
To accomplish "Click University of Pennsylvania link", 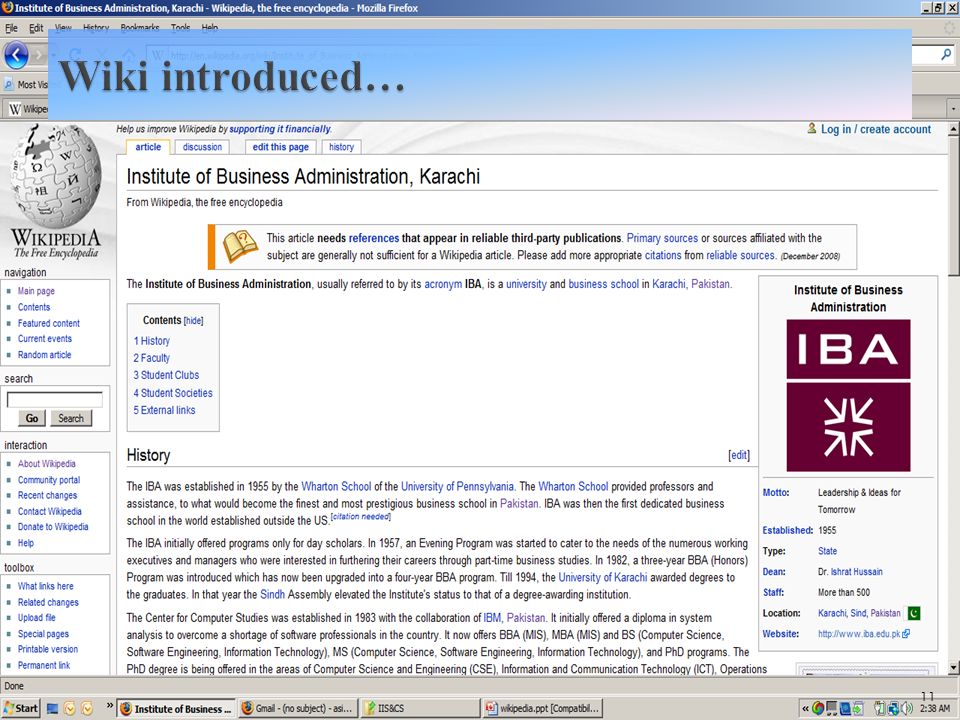I will tap(457, 487).
